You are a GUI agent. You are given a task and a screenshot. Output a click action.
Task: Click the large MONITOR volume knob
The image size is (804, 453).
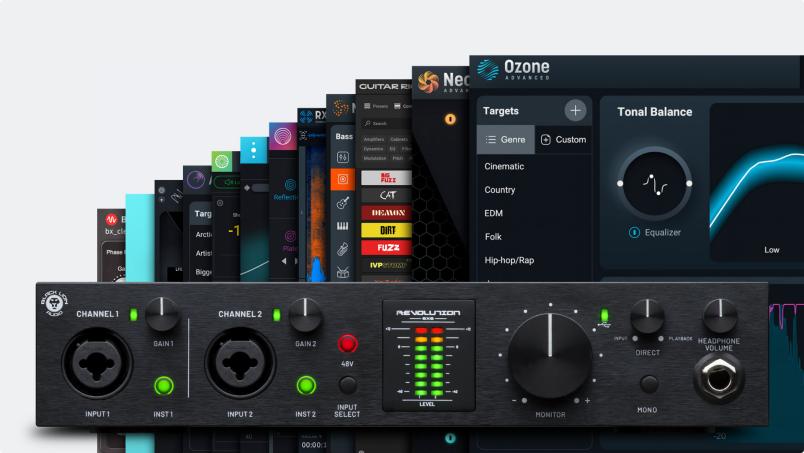[549, 355]
